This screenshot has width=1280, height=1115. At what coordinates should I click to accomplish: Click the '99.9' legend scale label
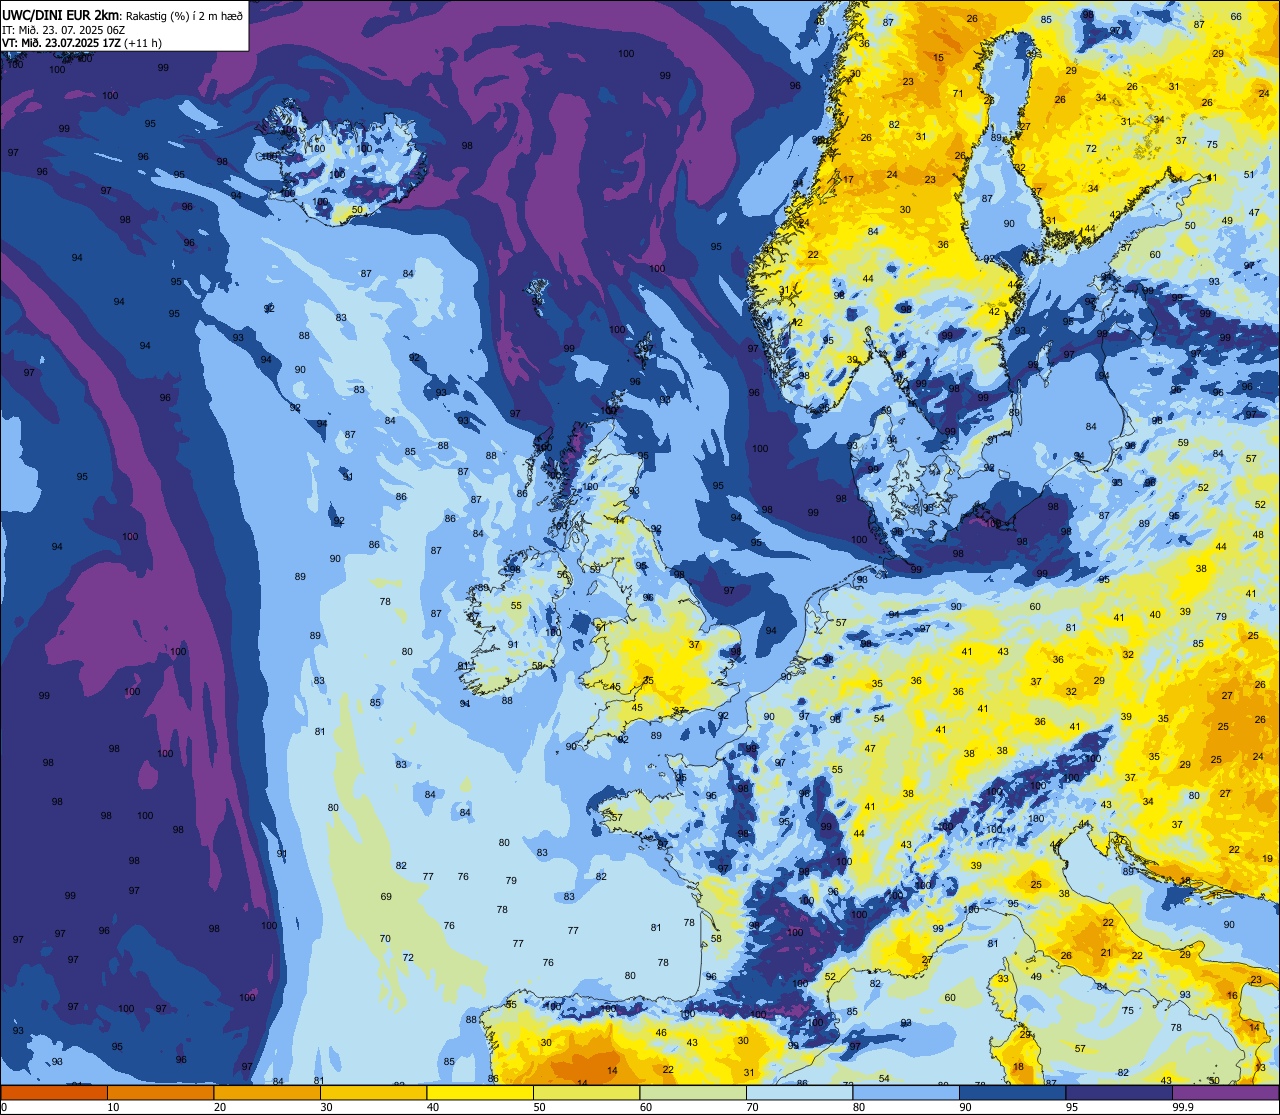1184,1107
